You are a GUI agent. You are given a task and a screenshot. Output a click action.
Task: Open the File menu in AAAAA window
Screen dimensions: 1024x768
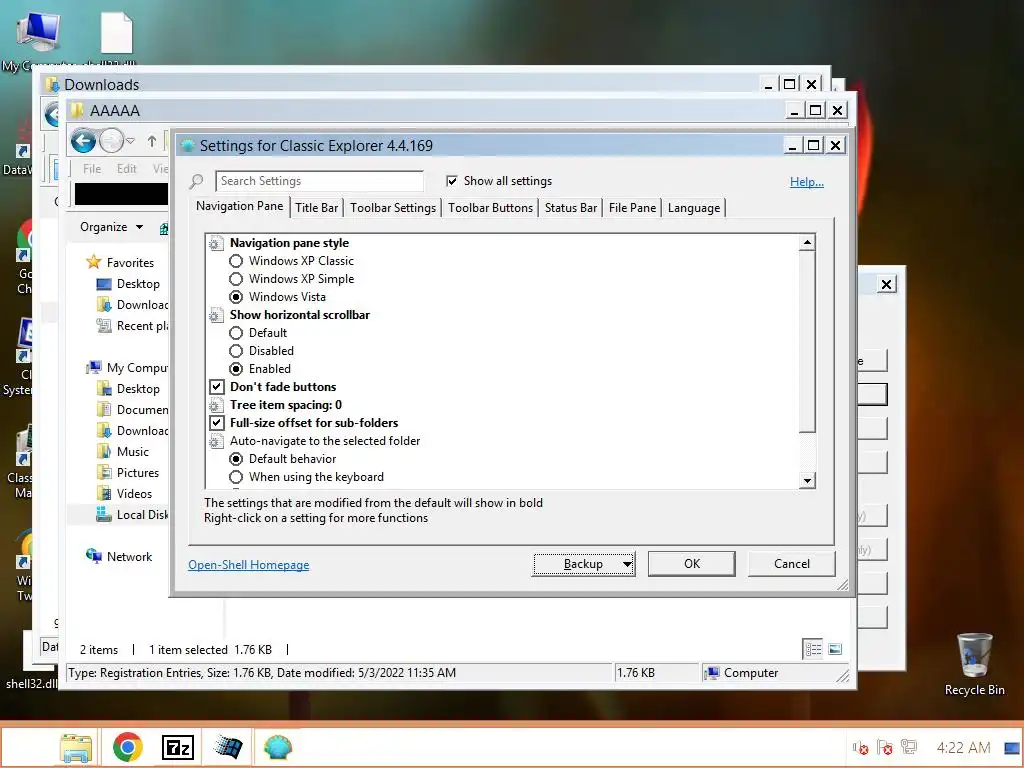92,169
